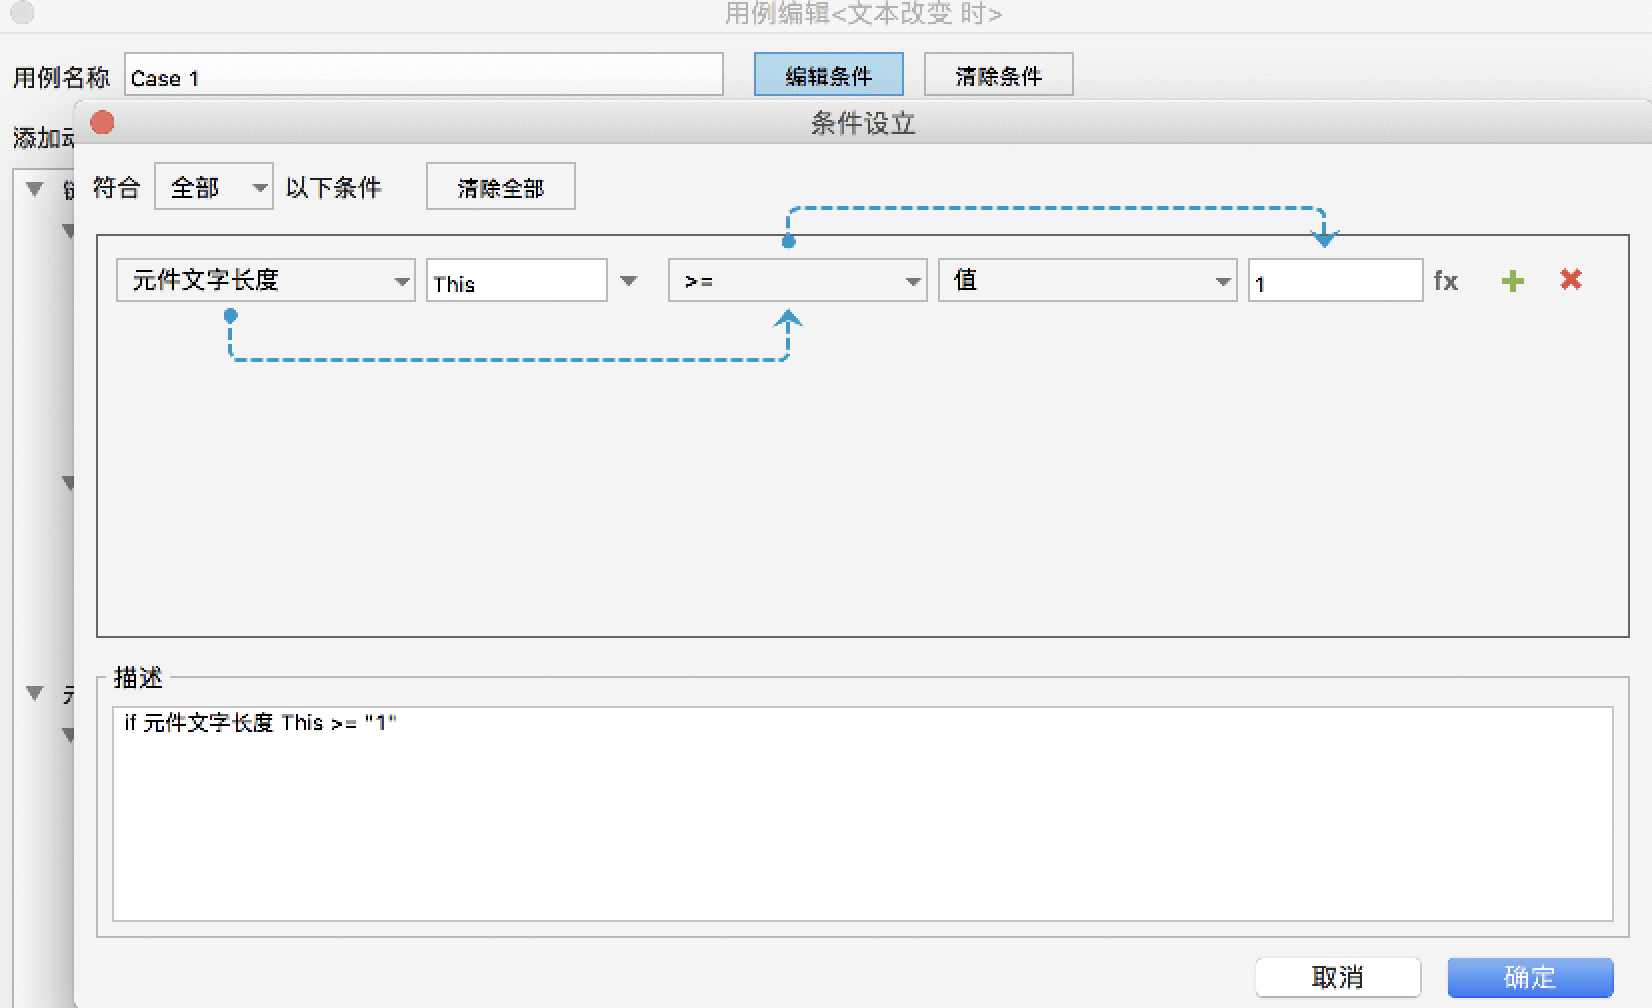1652x1008 pixels.
Task: Click the green plus add-condition icon
Action: point(1513,281)
